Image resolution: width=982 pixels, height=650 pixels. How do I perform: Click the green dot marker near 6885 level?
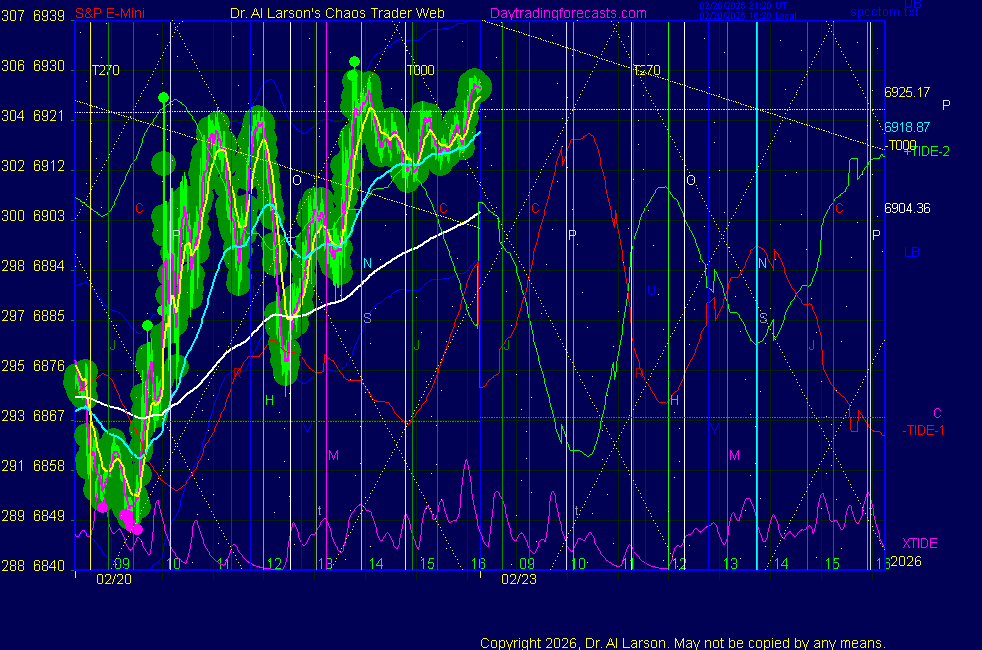tap(147, 325)
